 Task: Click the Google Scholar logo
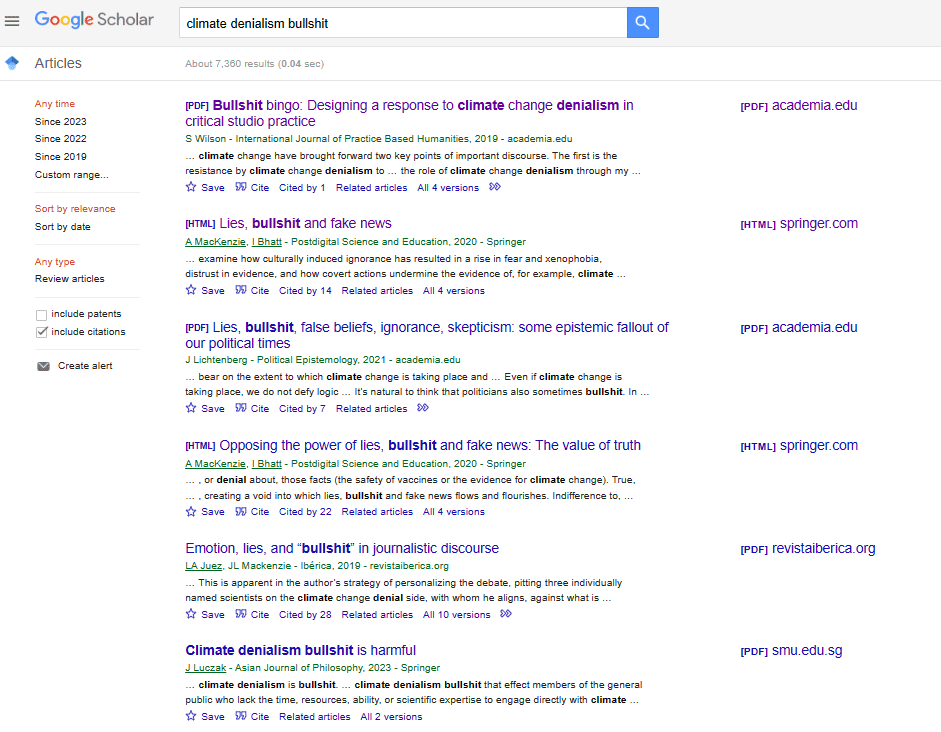pyautogui.click(x=94, y=20)
